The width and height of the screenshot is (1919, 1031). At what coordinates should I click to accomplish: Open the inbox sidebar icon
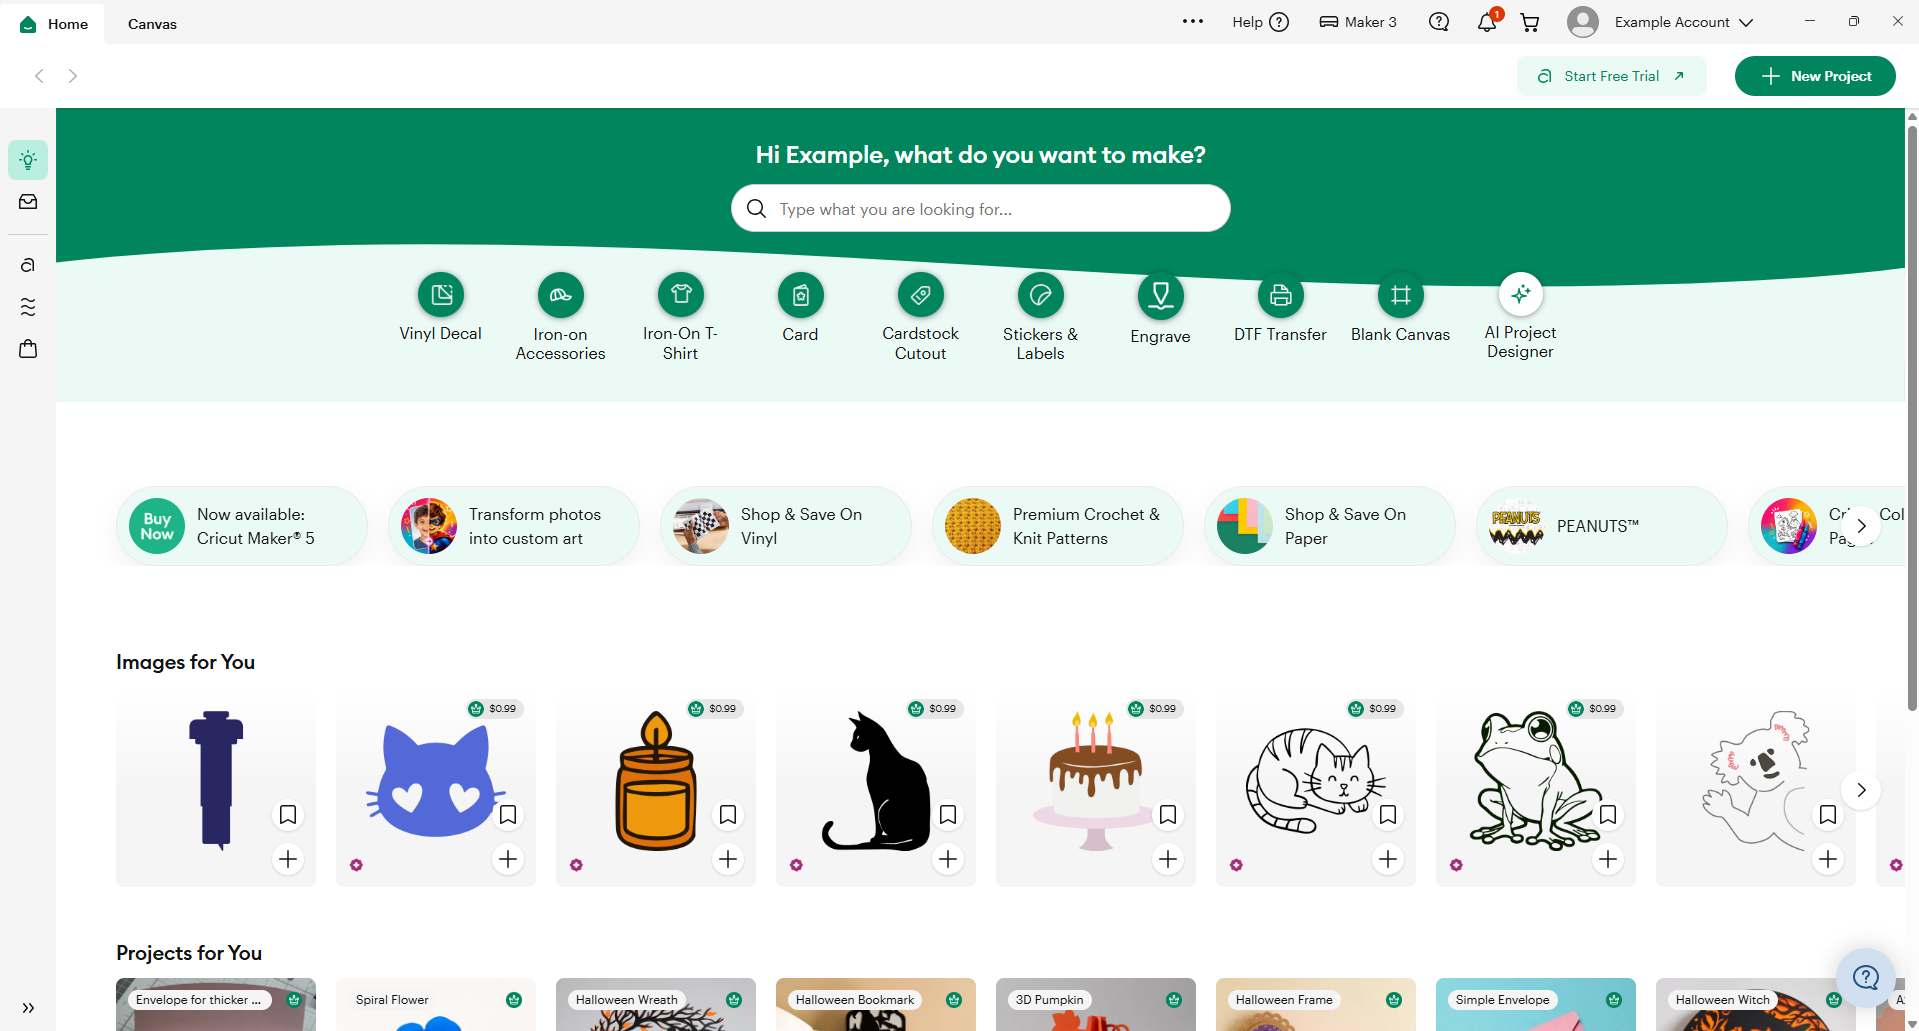[28, 202]
